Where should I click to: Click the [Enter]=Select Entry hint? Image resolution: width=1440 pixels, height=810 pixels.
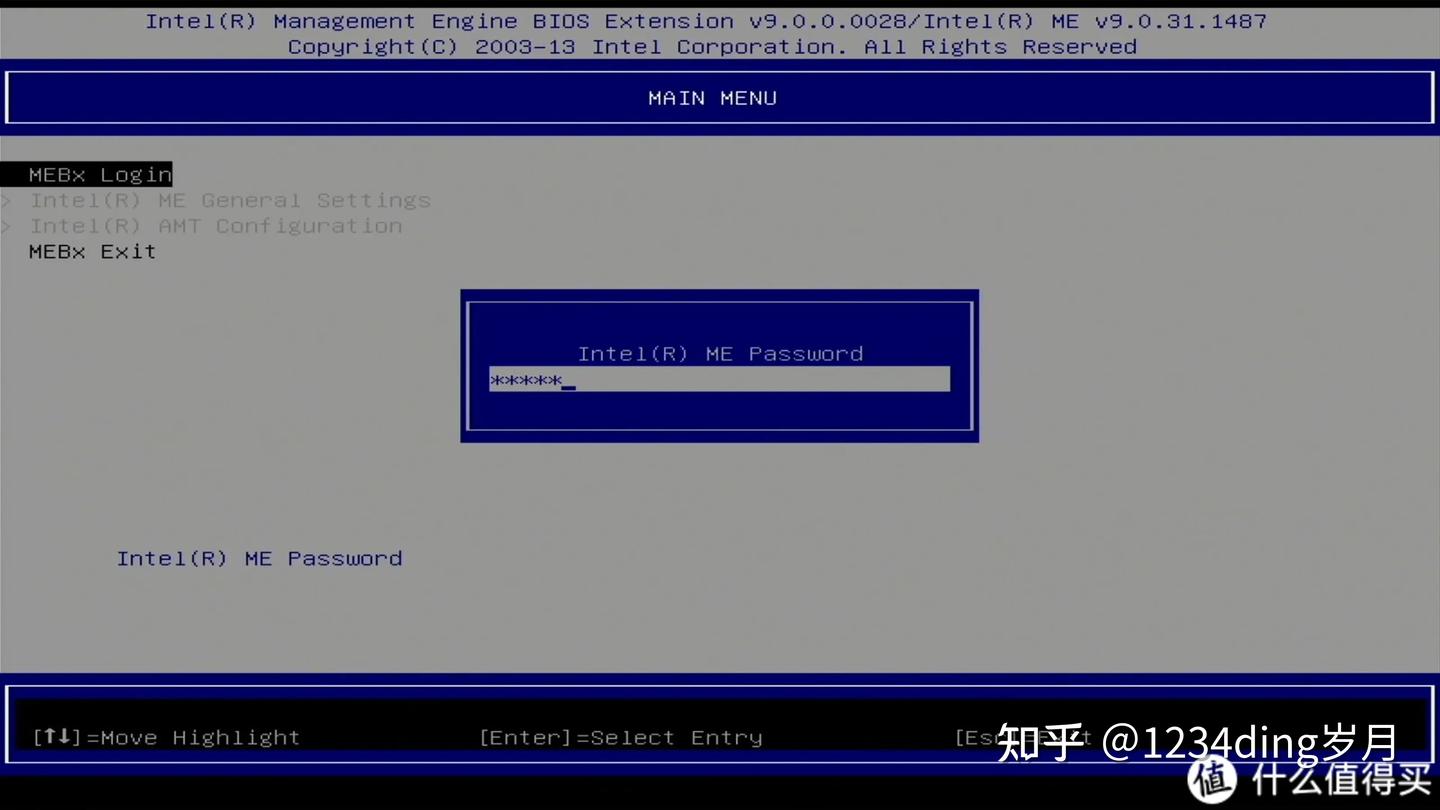pos(620,737)
